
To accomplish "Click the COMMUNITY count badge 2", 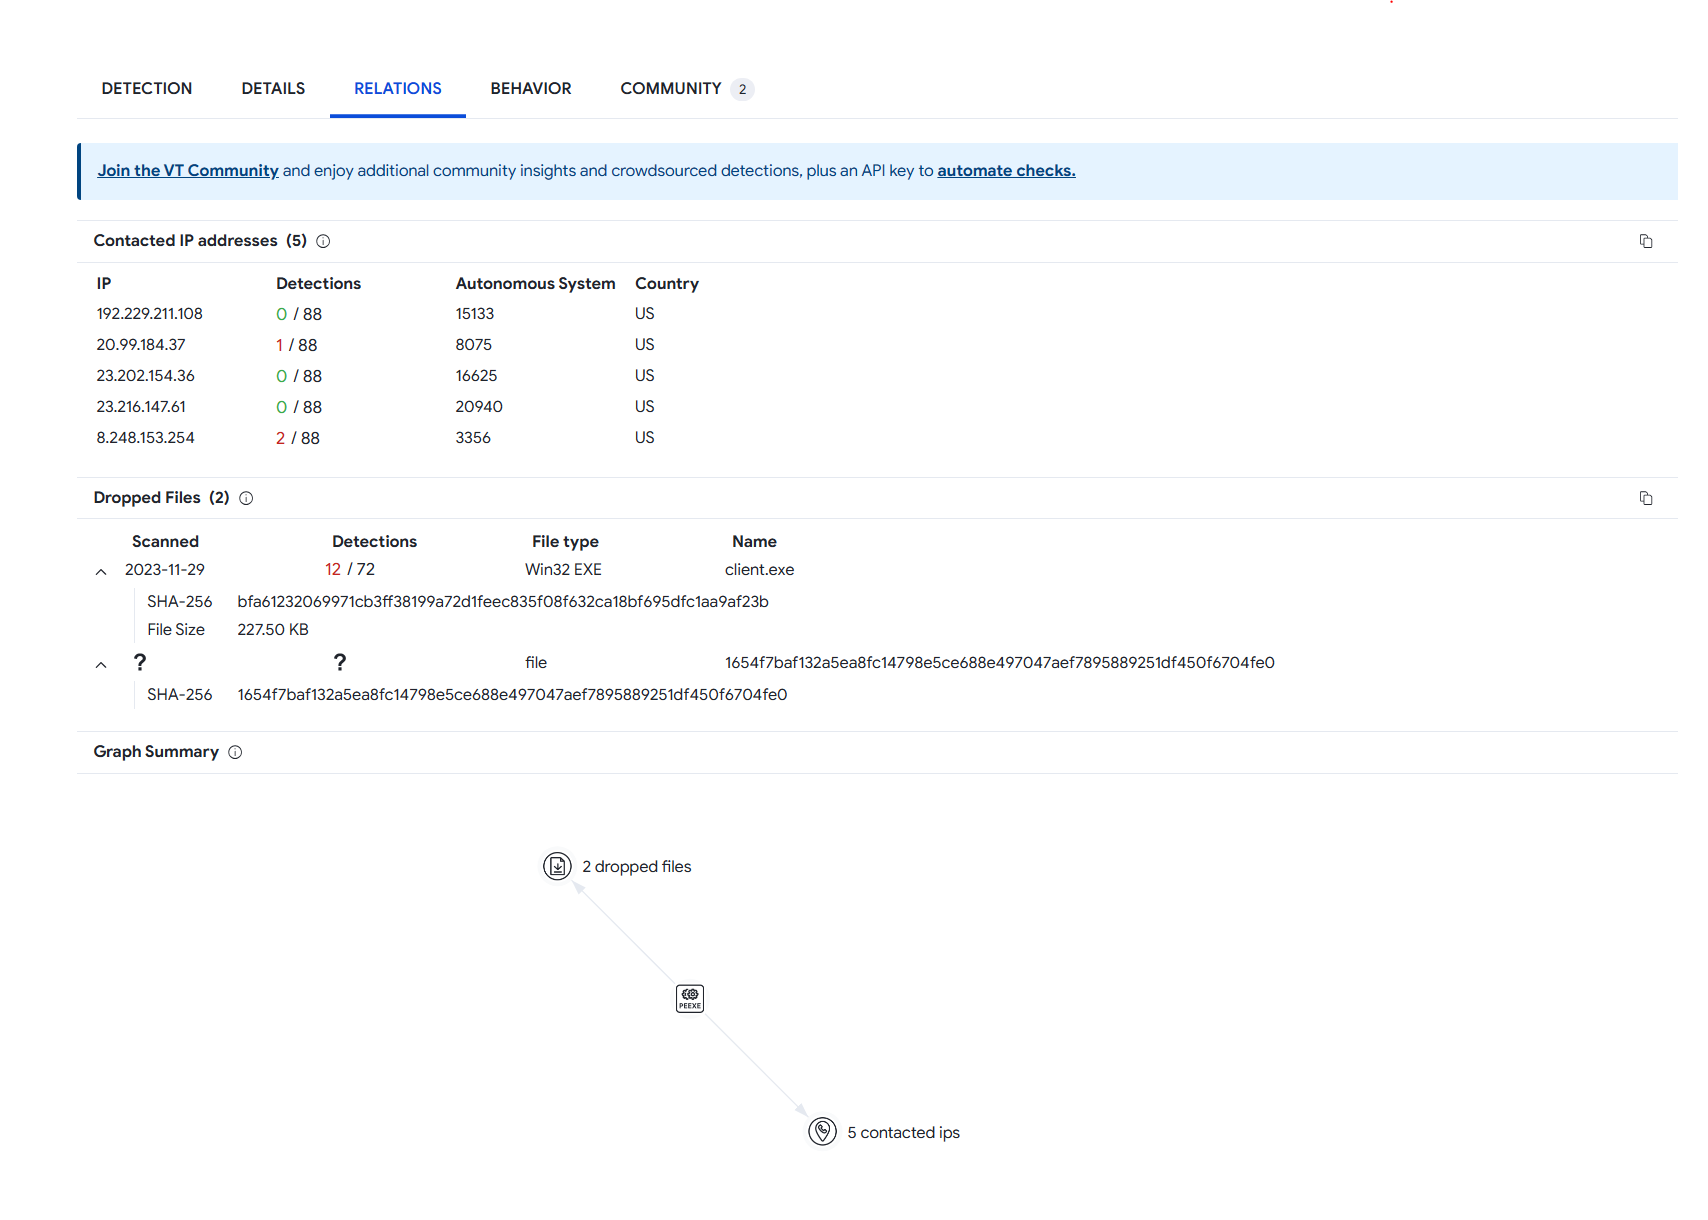I will pos(742,89).
